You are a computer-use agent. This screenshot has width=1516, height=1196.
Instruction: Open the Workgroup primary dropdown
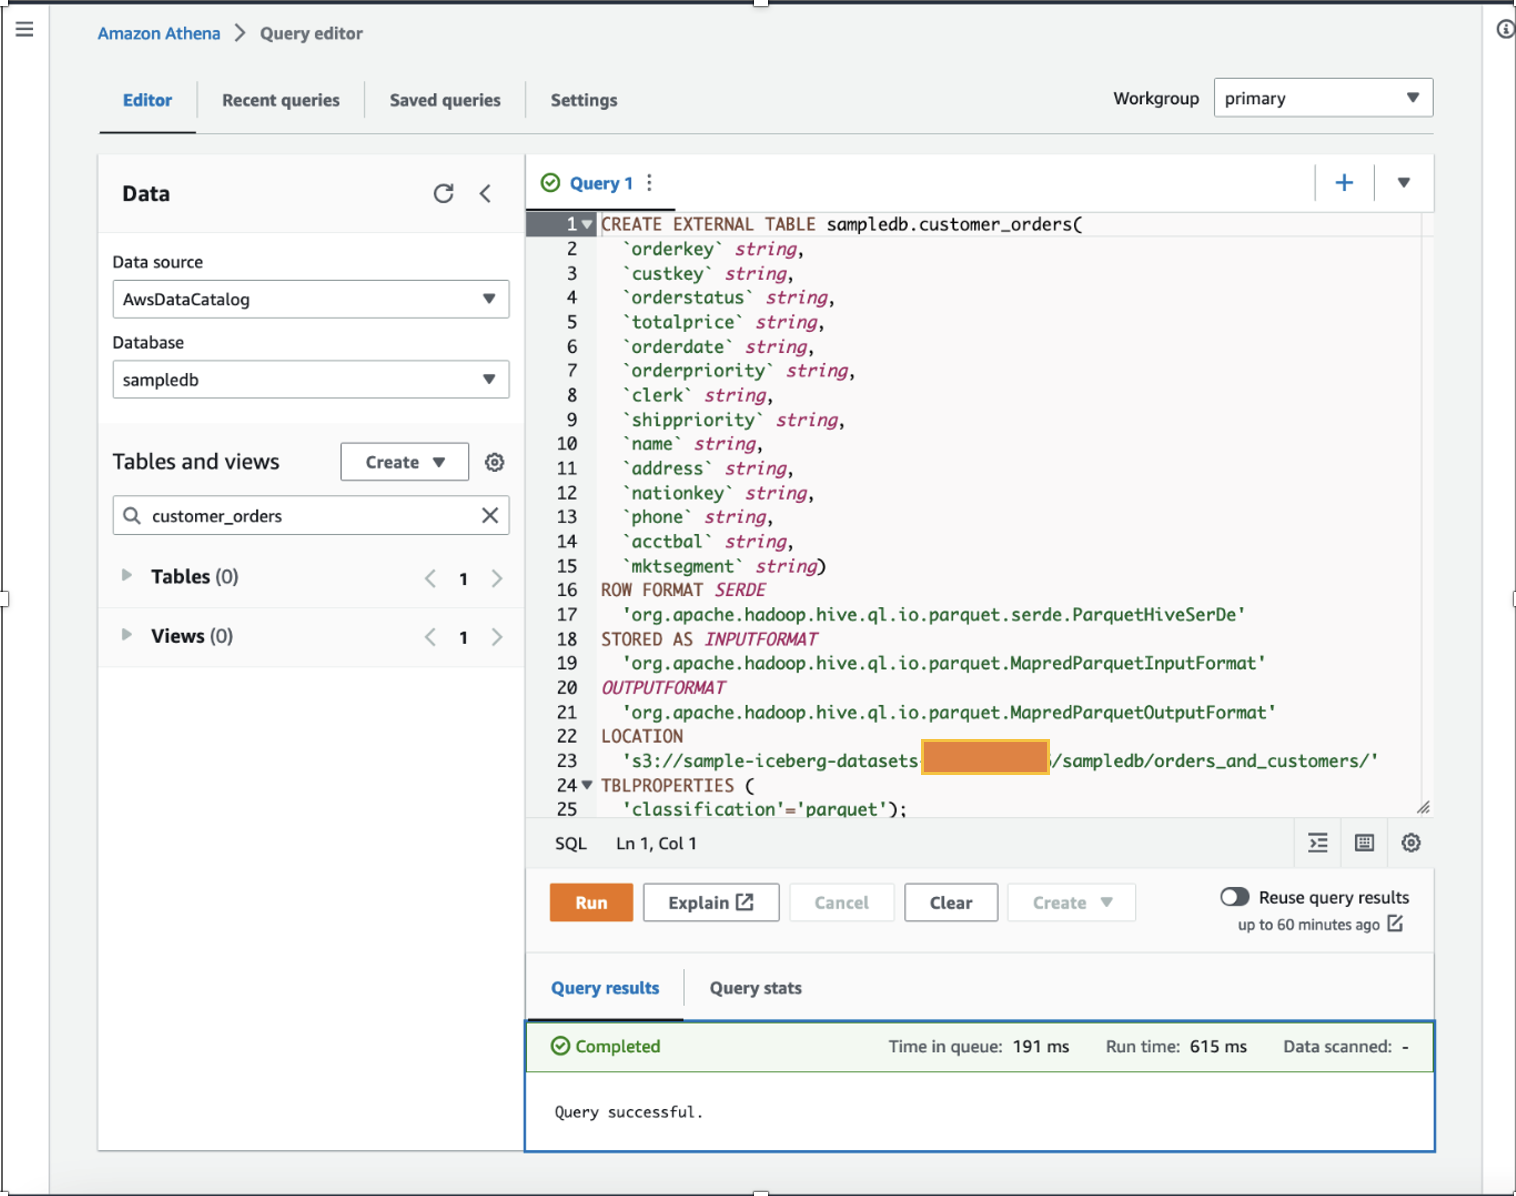coord(1323,98)
